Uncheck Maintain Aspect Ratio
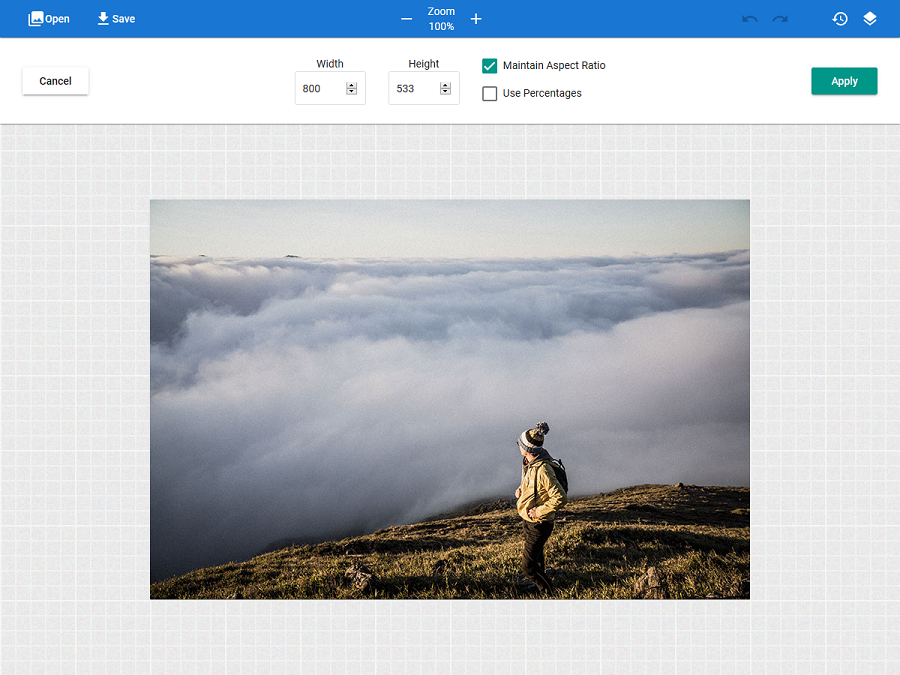This screenshot has height=675, width=900. 489,66
